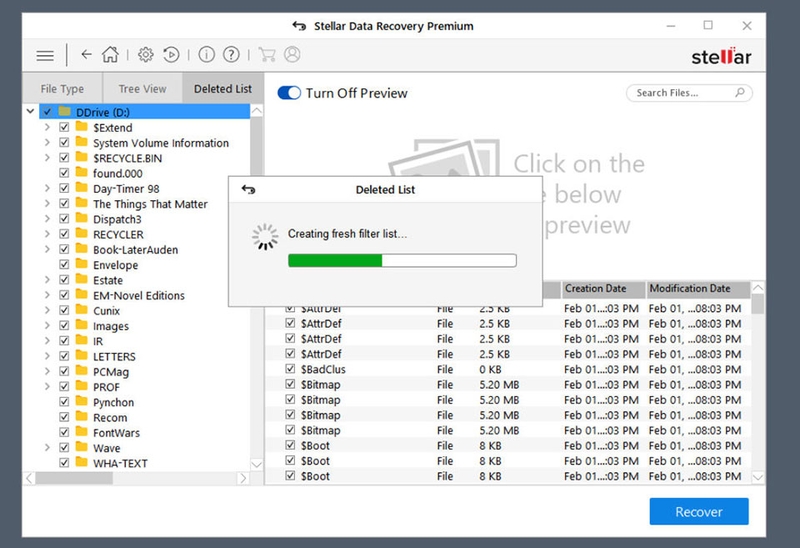Uncheck the $BadClus file checkbox
This screenshot has width=800, height=548.
tap(290, 369)
